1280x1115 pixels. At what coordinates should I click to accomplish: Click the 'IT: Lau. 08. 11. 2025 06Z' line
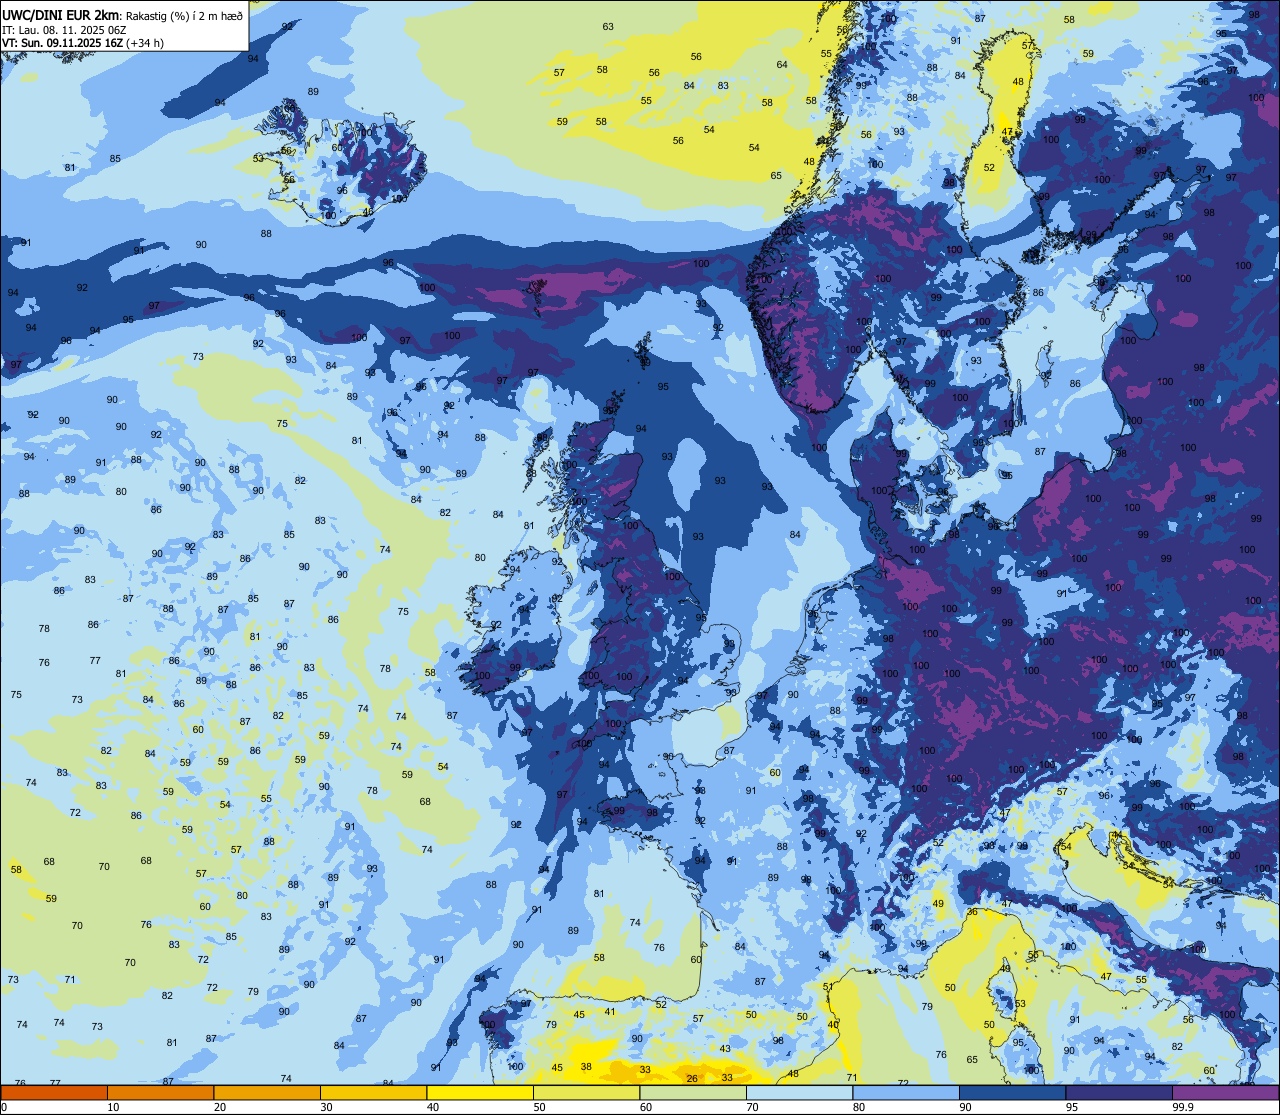pyautogui.click(x=62, y=29)
